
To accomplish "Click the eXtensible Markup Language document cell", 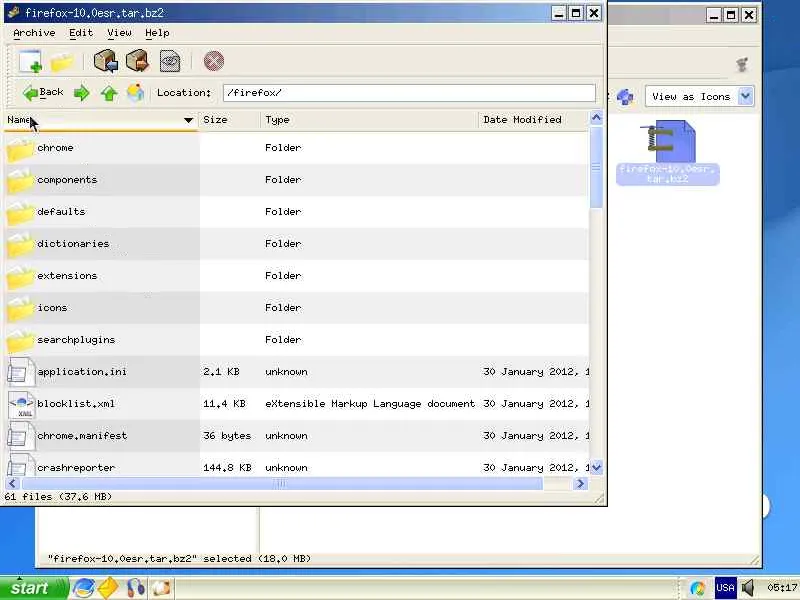I will click(370, 404).
